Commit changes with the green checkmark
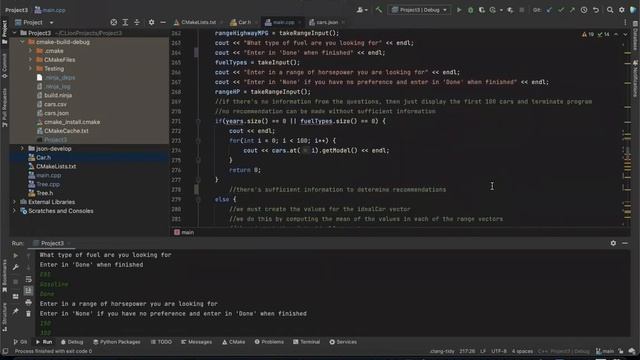The width and height of the screenshot is (640, 360). click(561, 10)
